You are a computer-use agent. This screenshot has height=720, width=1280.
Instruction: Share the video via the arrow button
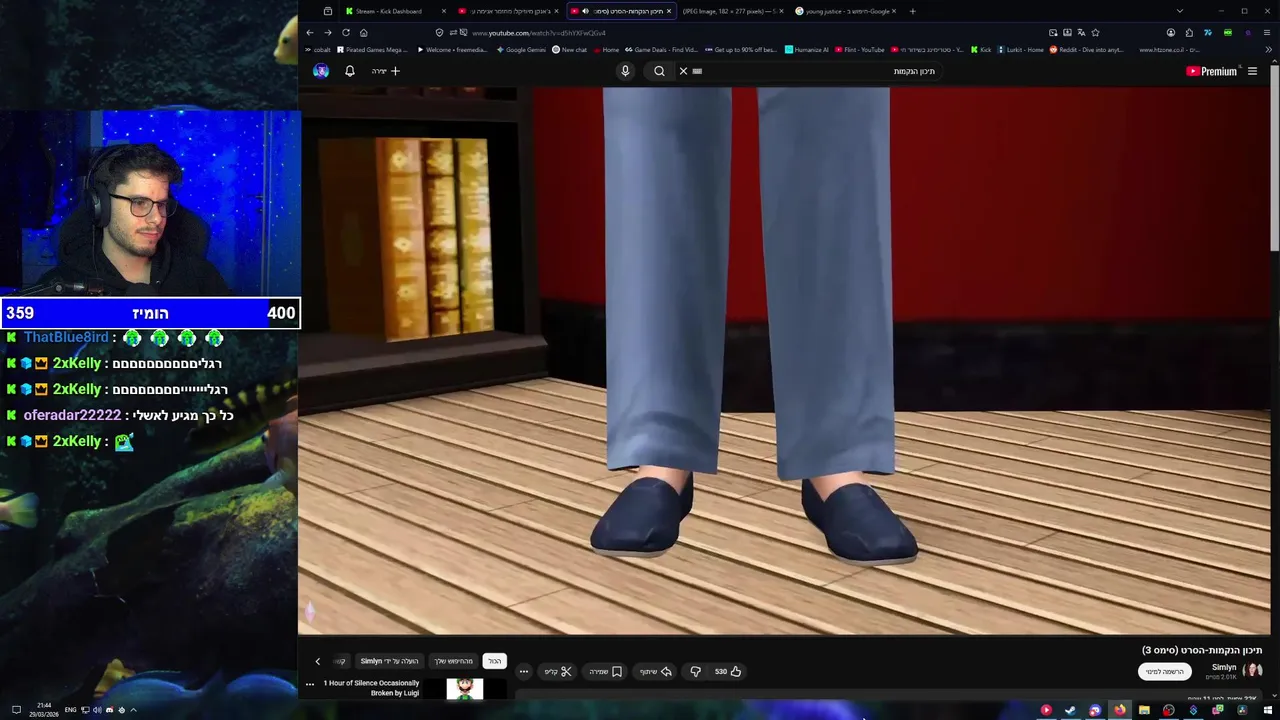point(656,672)
